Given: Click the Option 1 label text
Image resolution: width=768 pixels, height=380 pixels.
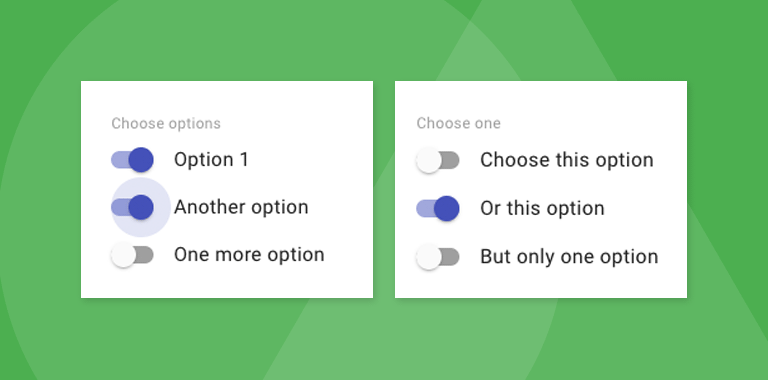Looking at the screenshot, I should [x=211, y=160].
